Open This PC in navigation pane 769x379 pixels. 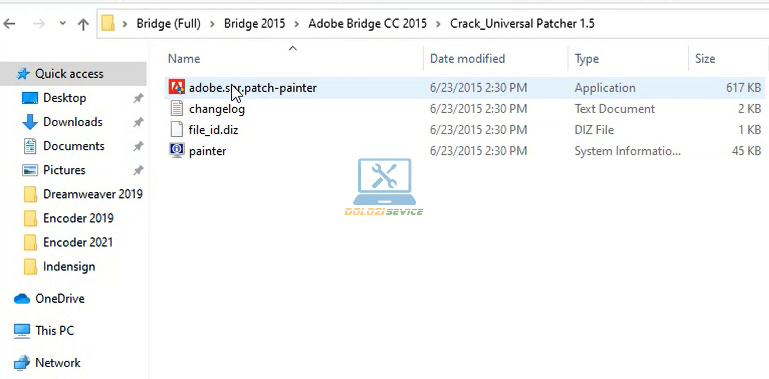[x=54, y=331]
